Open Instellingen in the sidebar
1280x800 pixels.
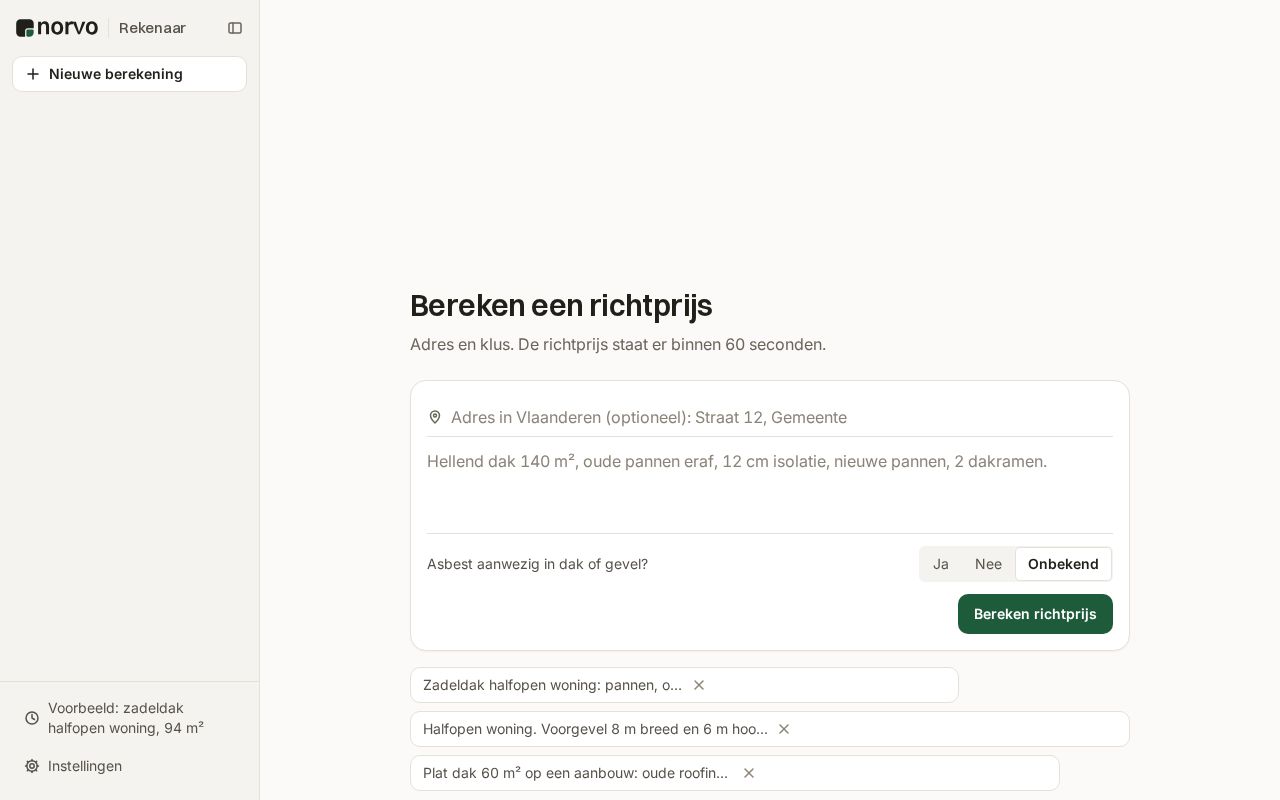pos(129,766)
